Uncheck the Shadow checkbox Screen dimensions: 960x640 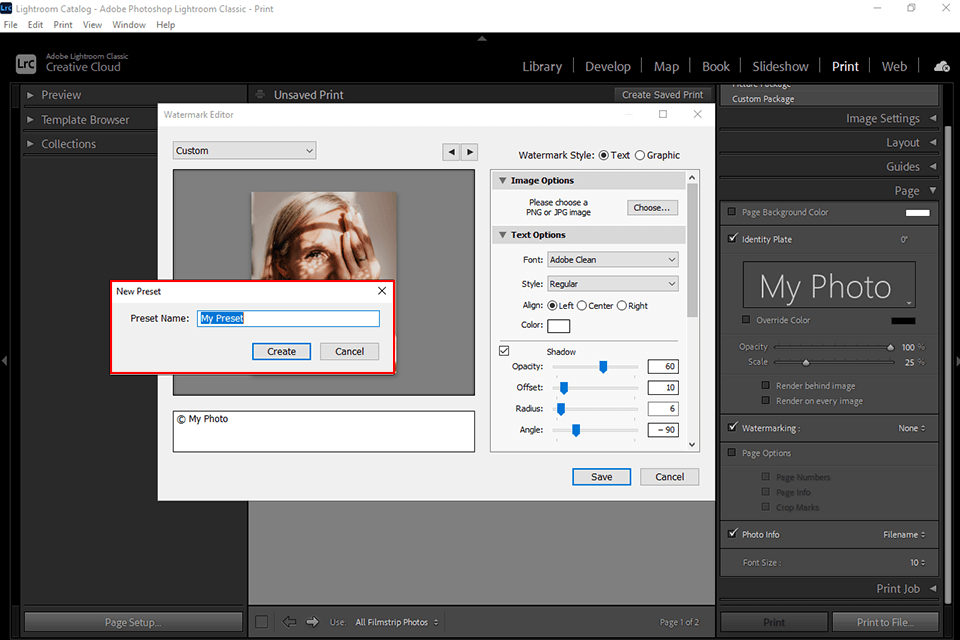point(504,351)
